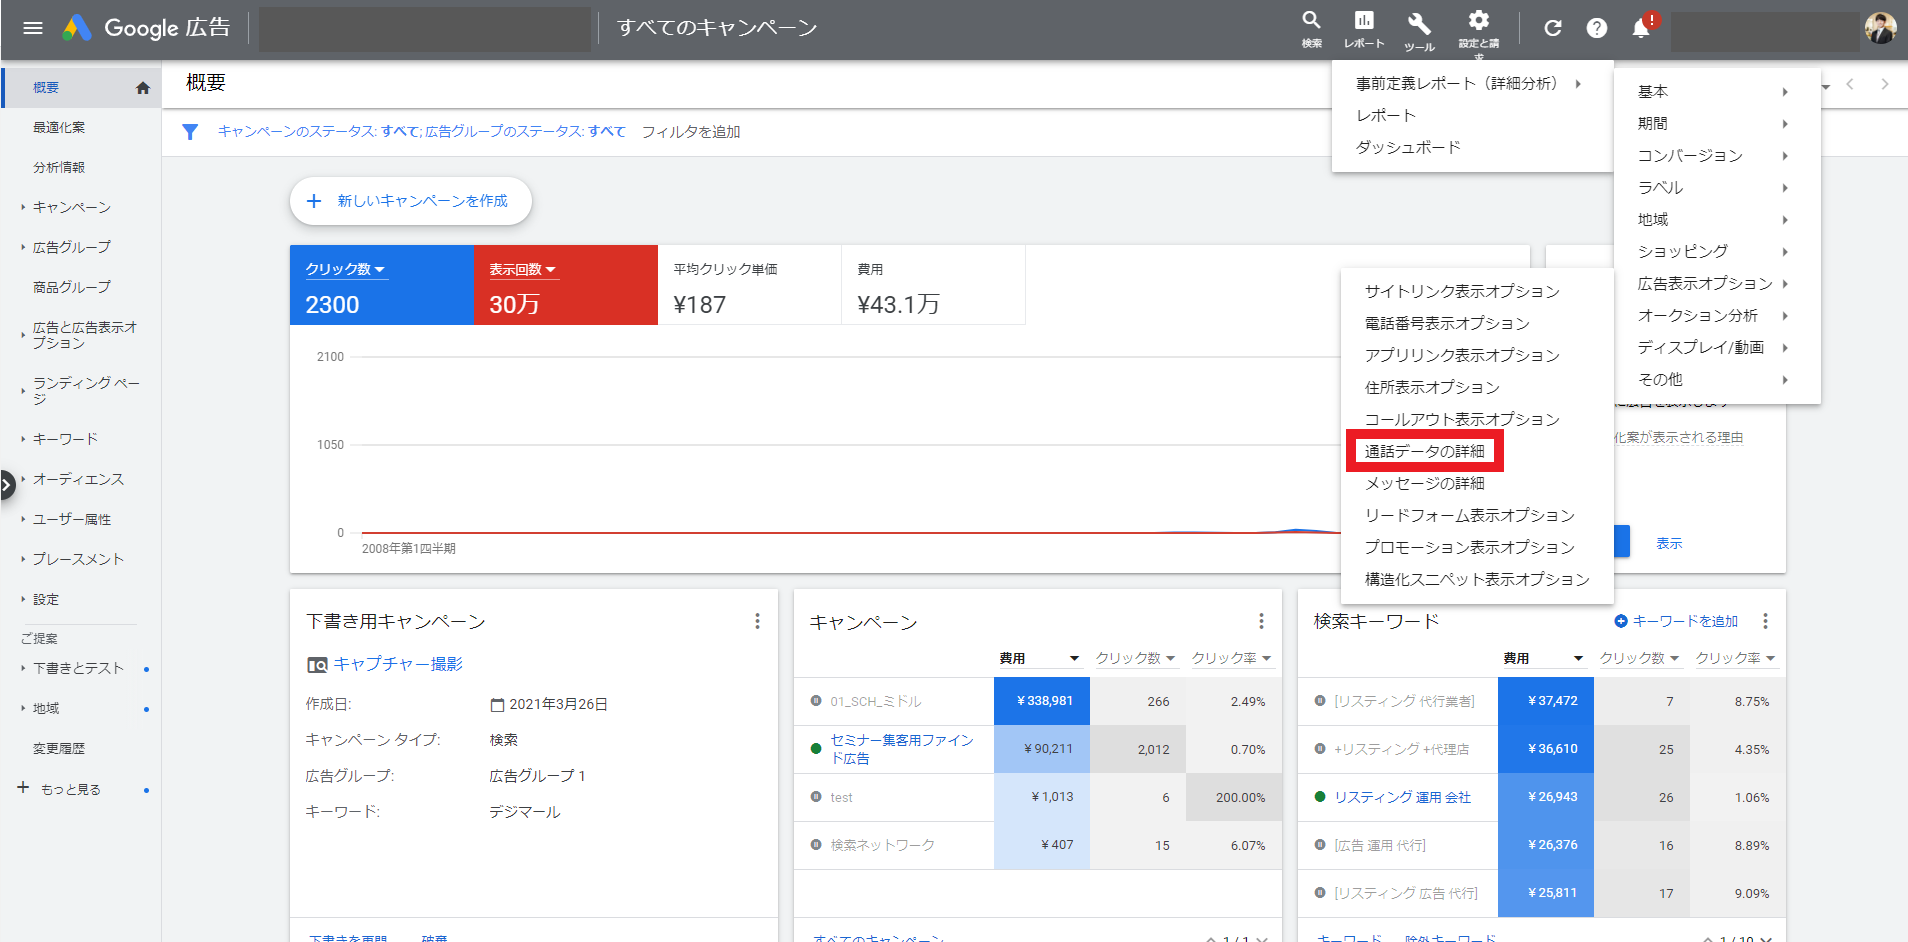
Task: Open the hamburger main menu
Action: point(32,28)
